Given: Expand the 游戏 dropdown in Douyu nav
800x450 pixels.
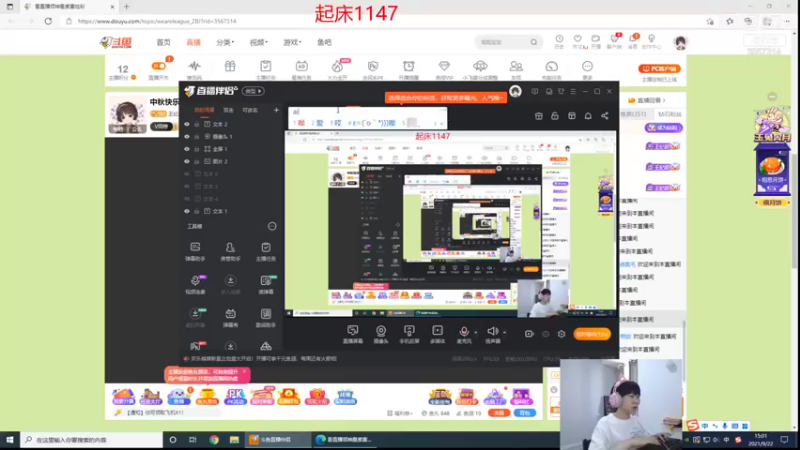Looking at the screenshot, I should [292, 42].
